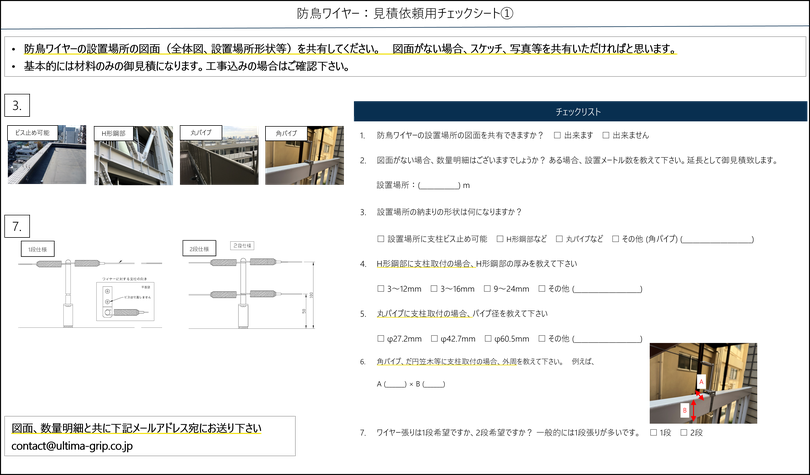The height and width of the screenshot is (475, 810).
Task: Click blank after その他 in pipe diameter question
Action: (608, 339)
